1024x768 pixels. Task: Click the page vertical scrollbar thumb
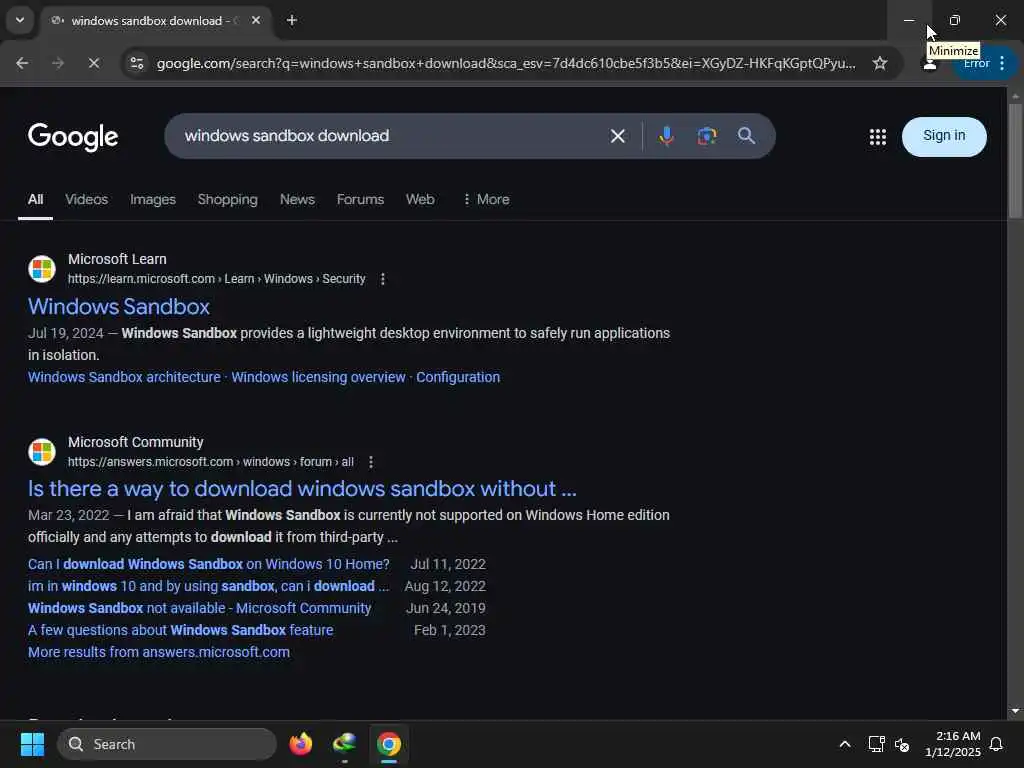[1015, 161]
